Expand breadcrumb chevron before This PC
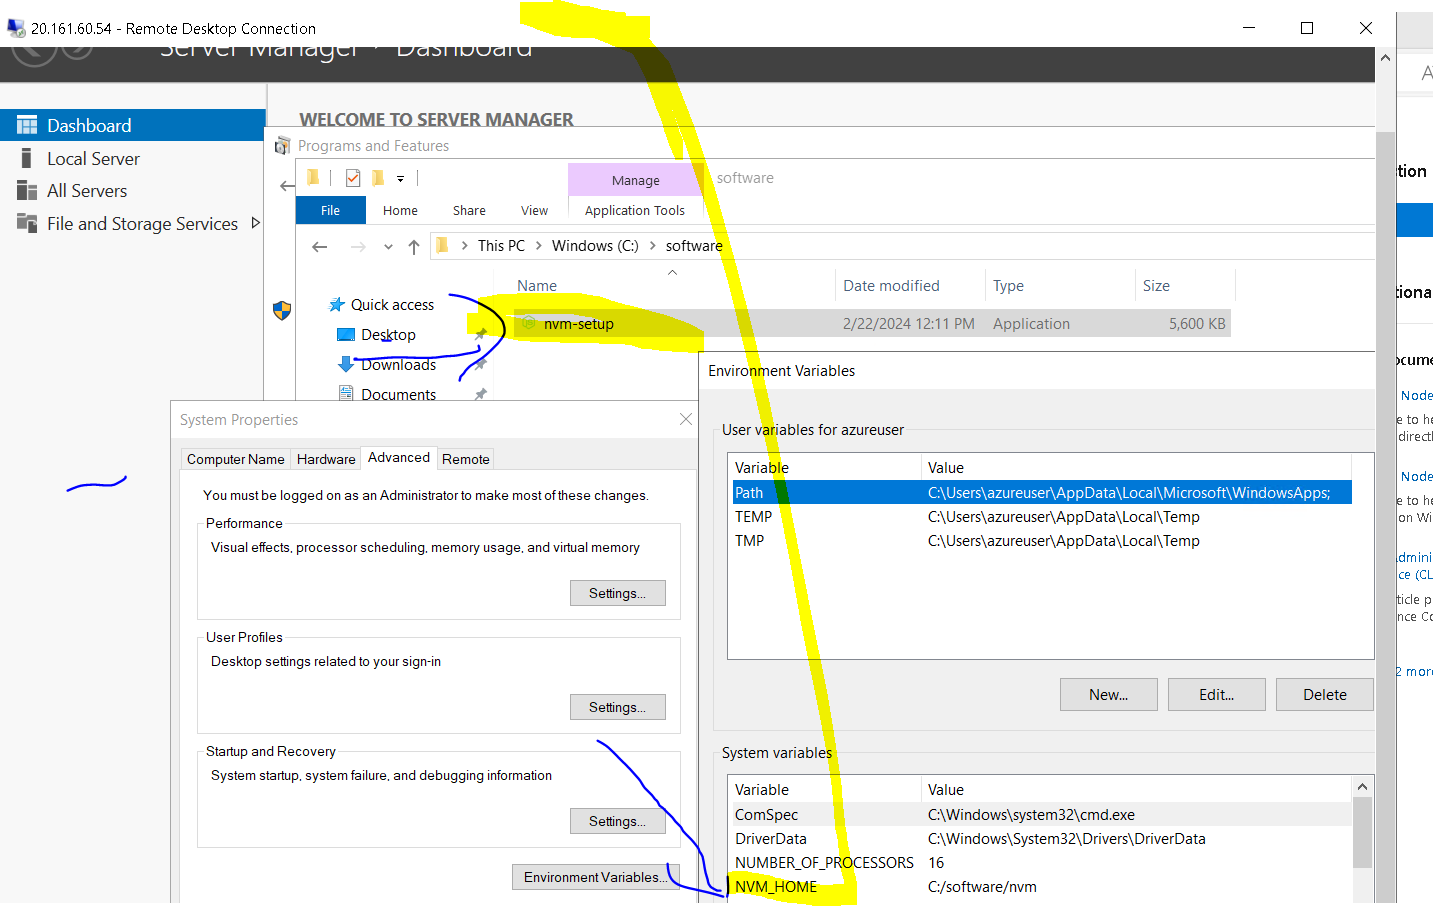 [465, 245]
